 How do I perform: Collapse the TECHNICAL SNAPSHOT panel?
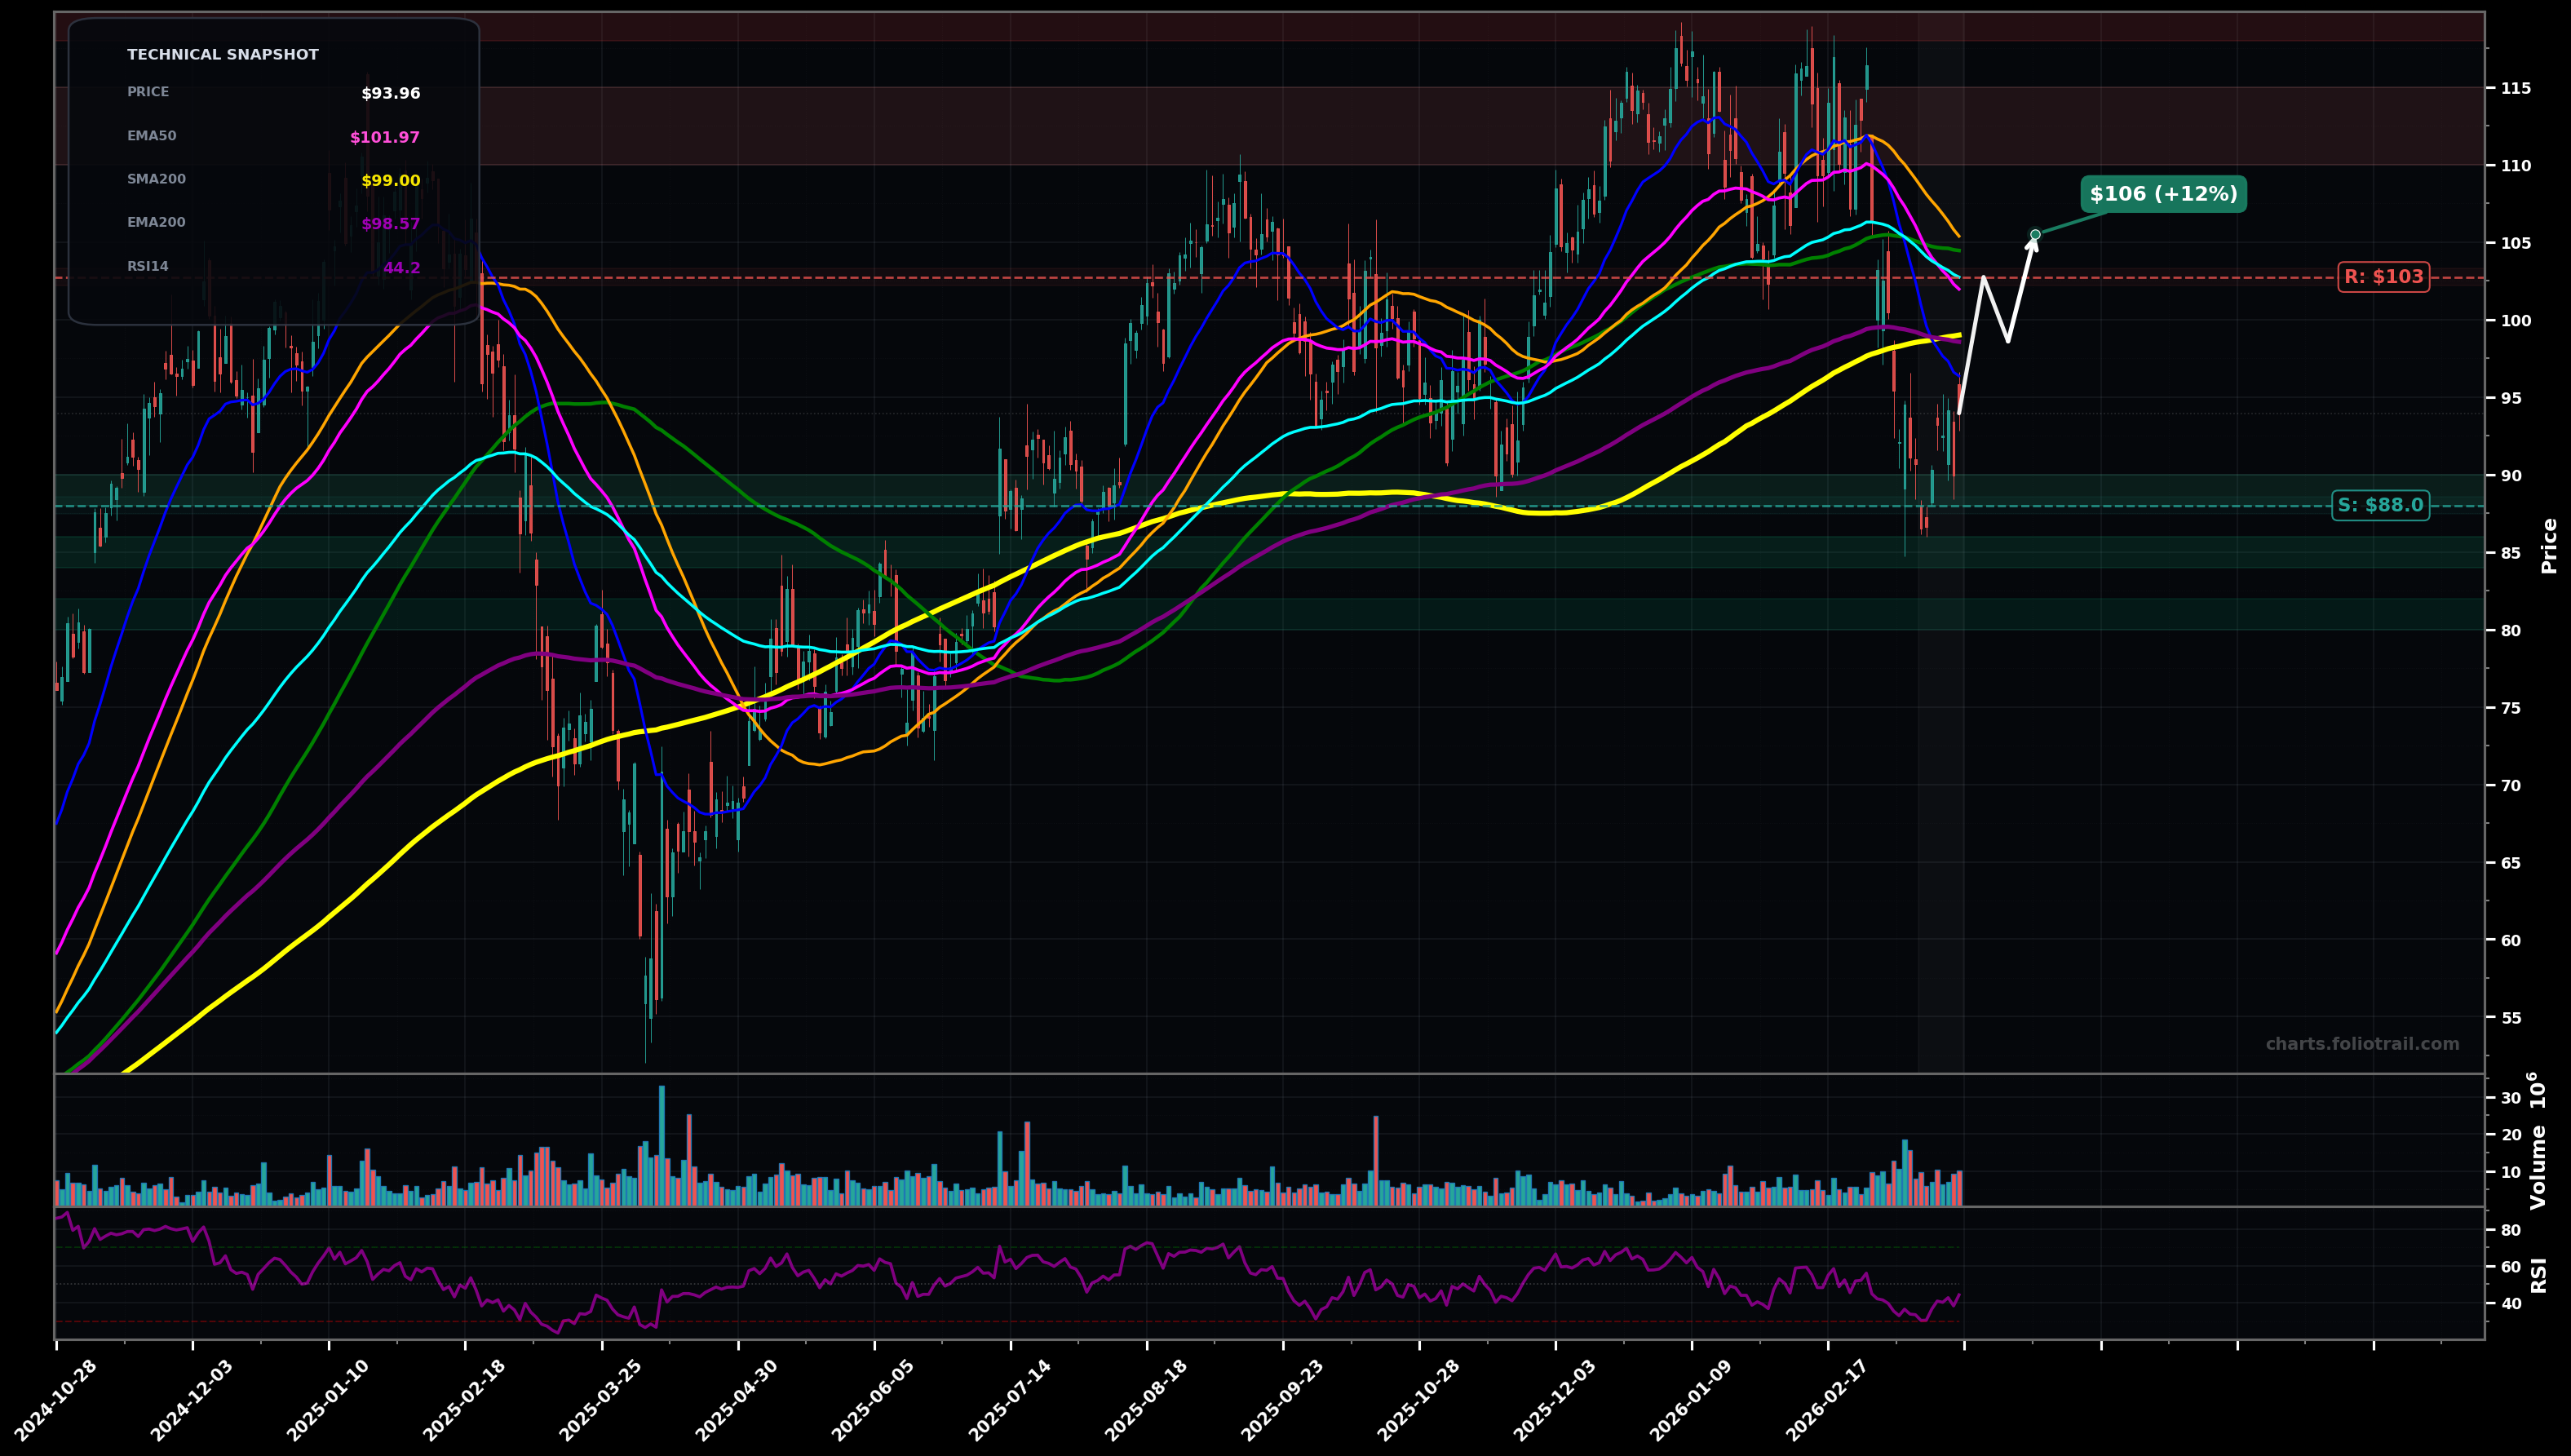[x=222, y=54]
